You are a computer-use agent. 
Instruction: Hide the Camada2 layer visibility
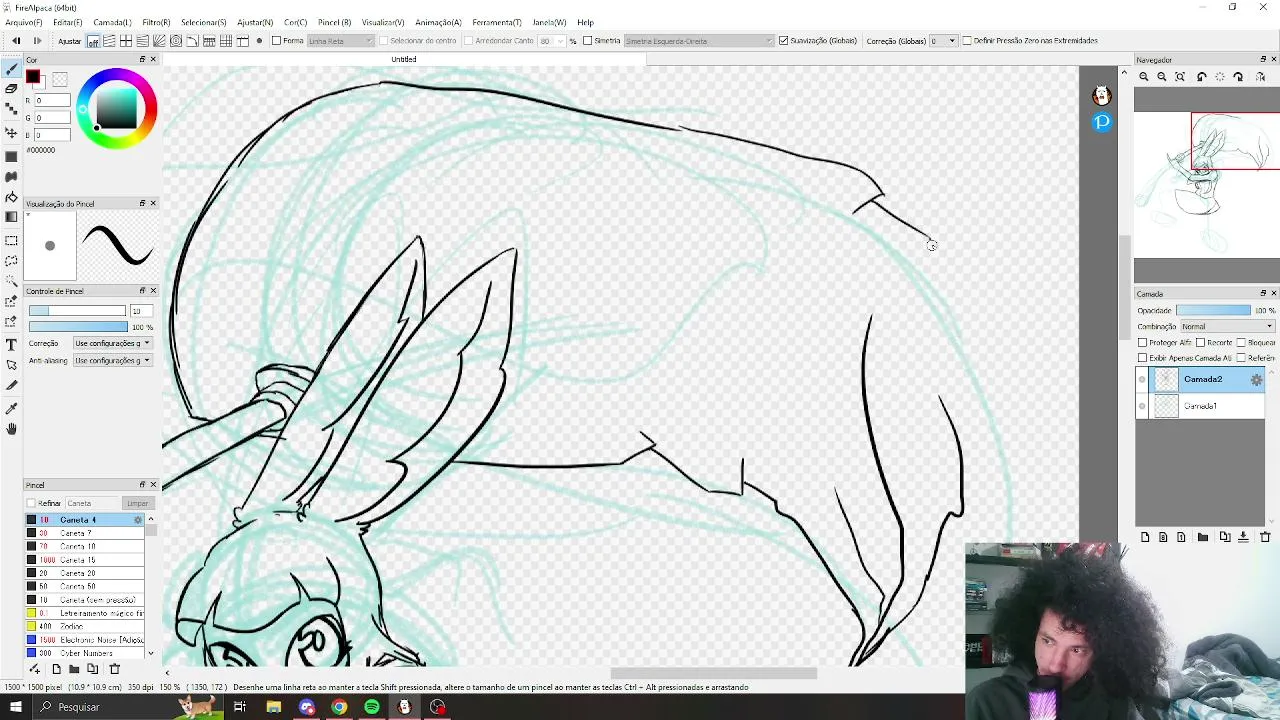coord(1142,380)
